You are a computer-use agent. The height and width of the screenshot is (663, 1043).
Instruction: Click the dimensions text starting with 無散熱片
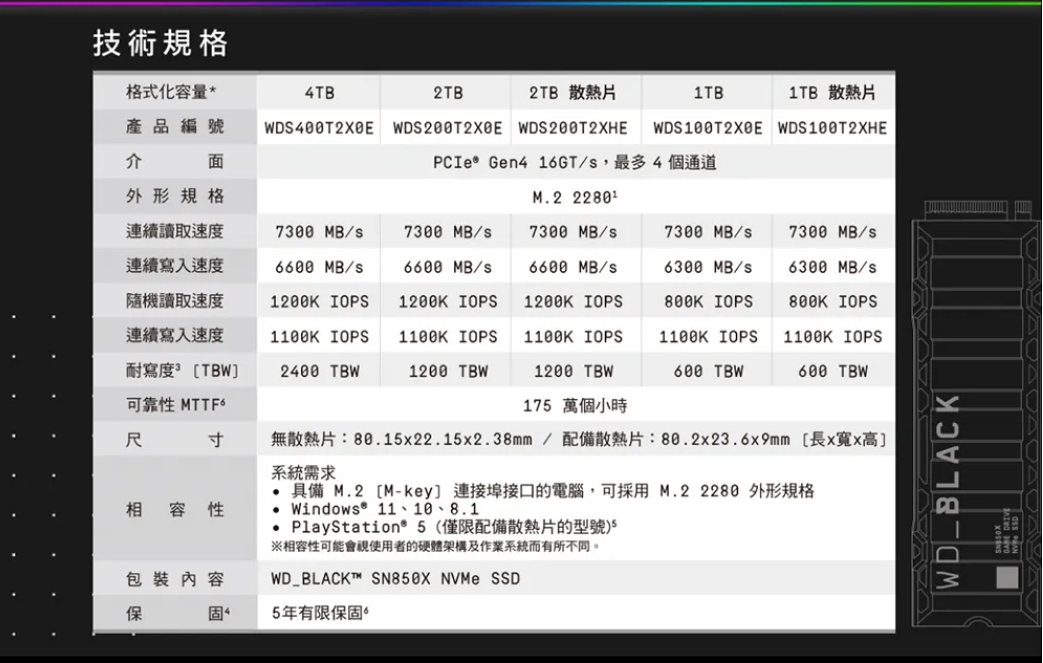[x=579, y=440]
